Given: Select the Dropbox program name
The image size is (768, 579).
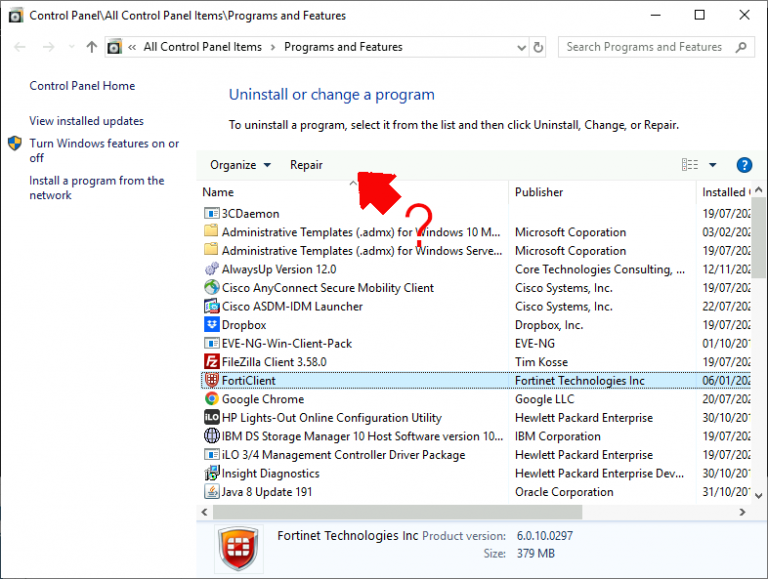Looking at the screenshot, I should pos(244,325).
